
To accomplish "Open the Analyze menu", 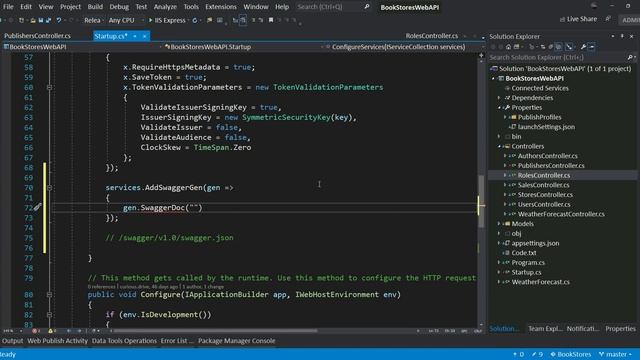I will [x=165, y=7].
